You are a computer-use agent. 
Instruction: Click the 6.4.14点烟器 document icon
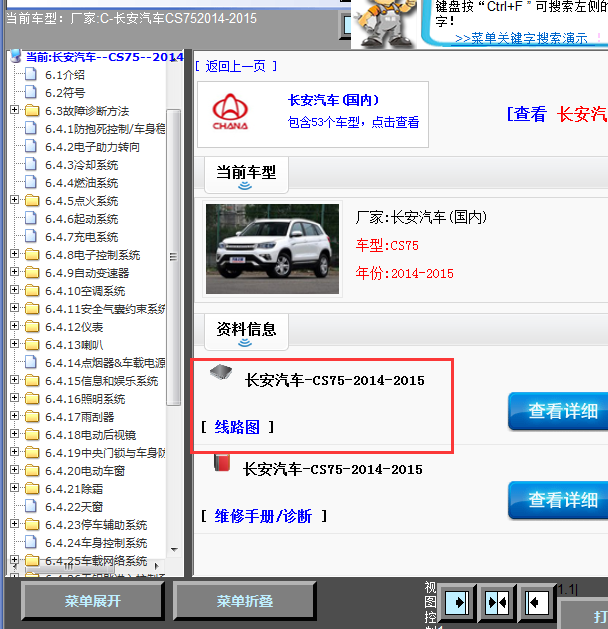tap(31, 362)
